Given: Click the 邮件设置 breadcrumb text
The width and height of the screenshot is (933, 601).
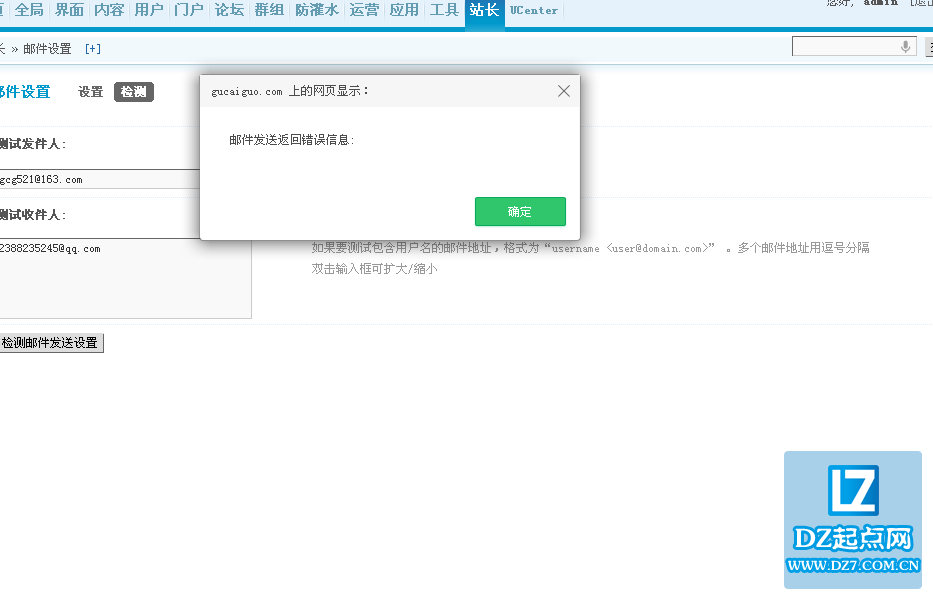Looking at the screenshot, I should pos(47,49).
